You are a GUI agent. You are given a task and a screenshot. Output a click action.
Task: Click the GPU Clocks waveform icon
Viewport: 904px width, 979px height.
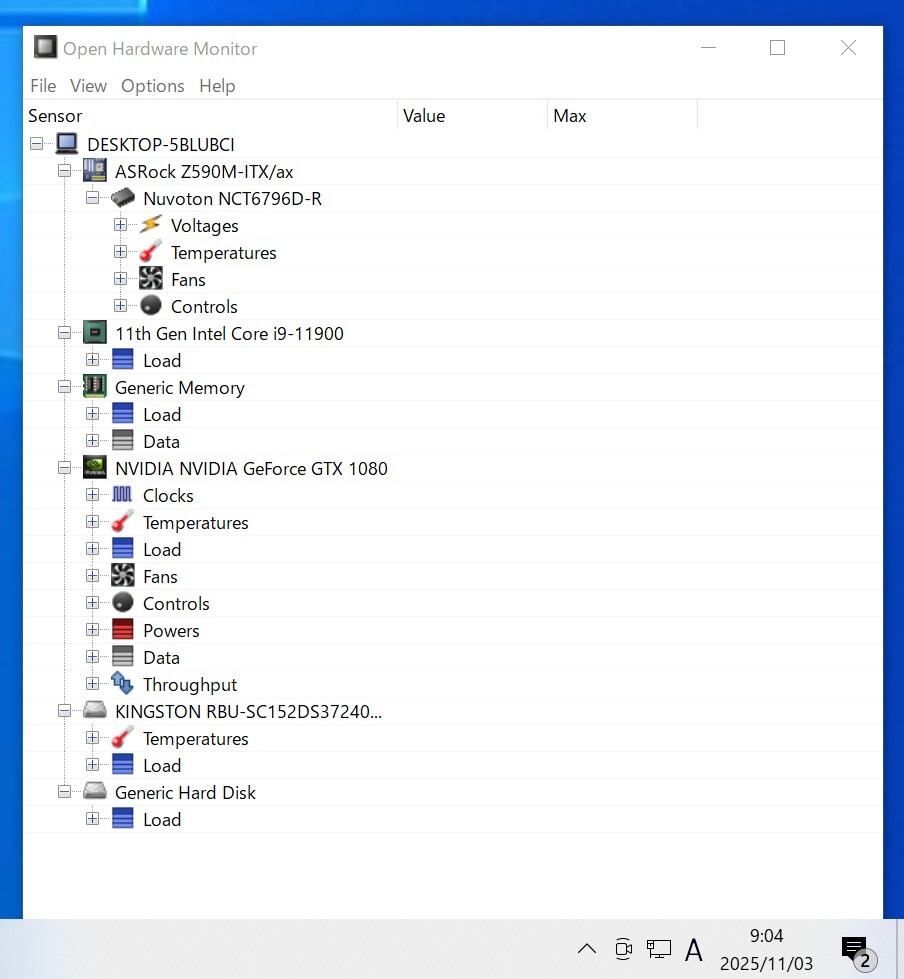(x=123, y=496)
